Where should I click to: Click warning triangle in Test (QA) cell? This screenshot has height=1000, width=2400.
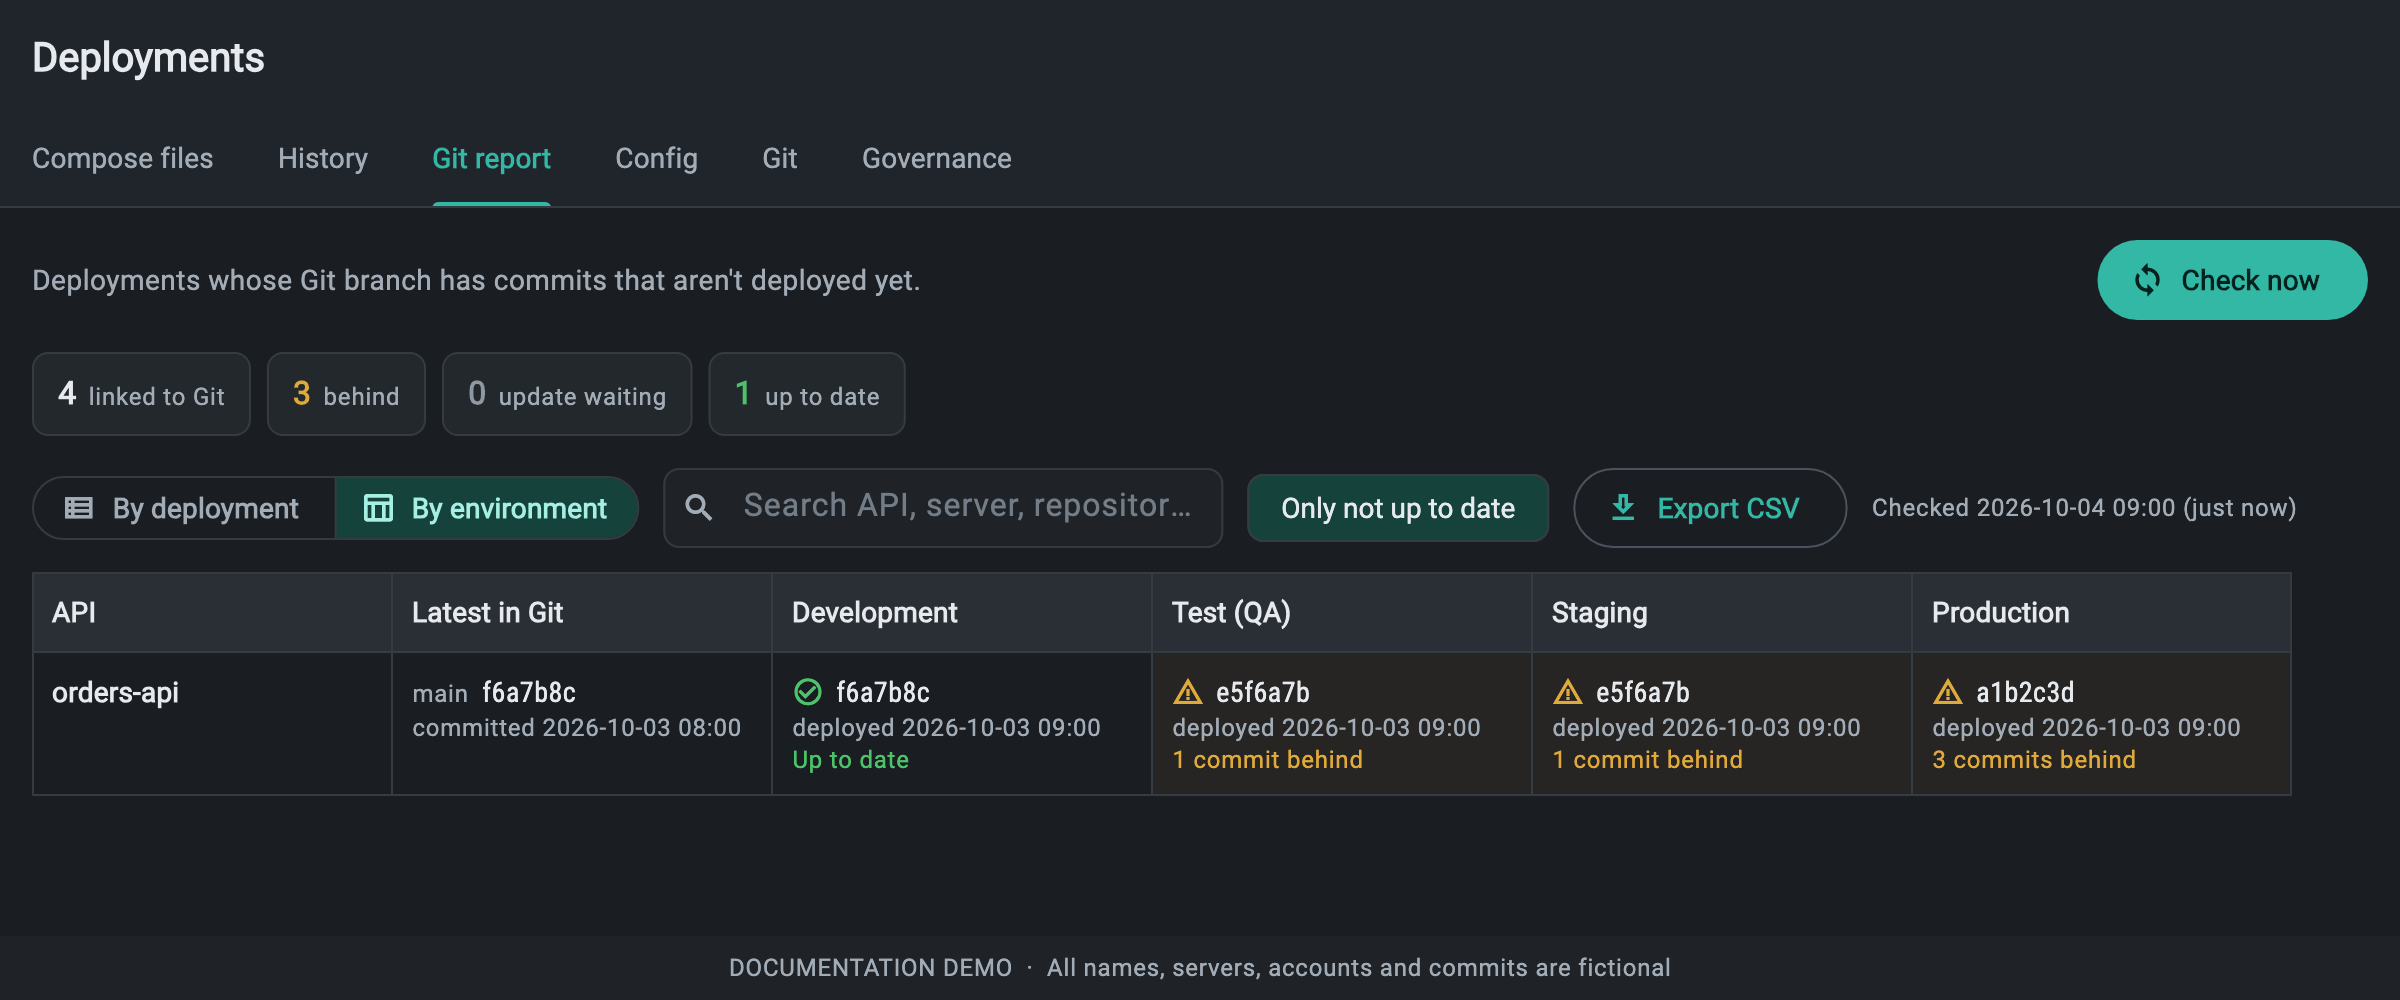[1187, 692]
